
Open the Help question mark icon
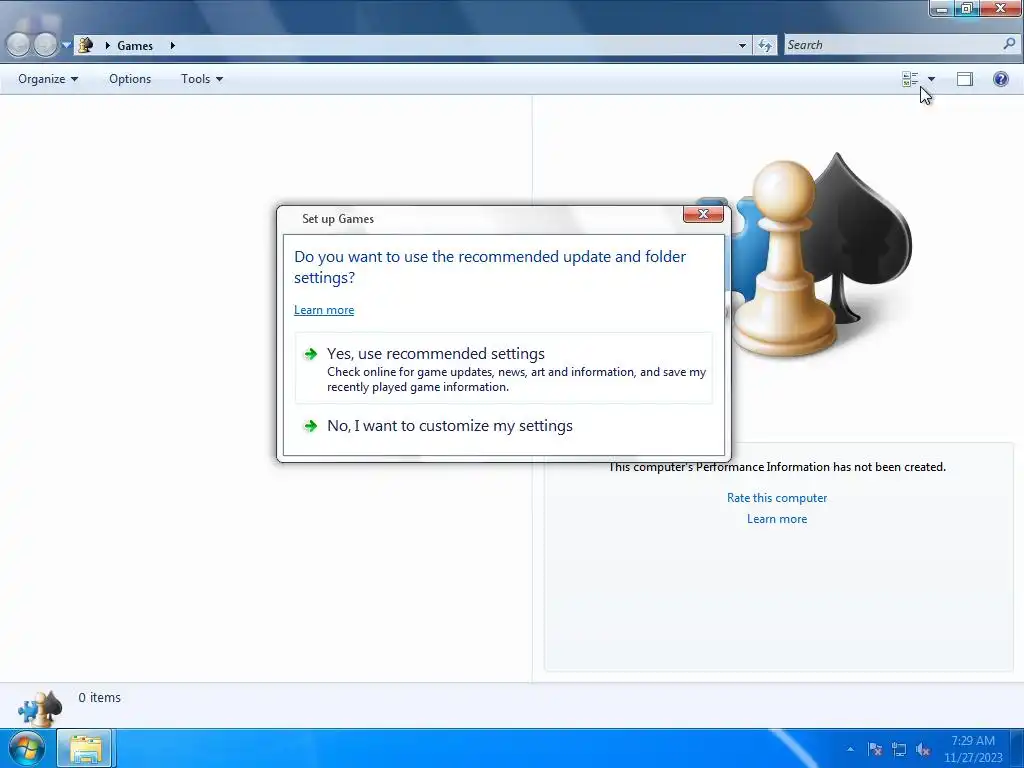[1000, 79]
